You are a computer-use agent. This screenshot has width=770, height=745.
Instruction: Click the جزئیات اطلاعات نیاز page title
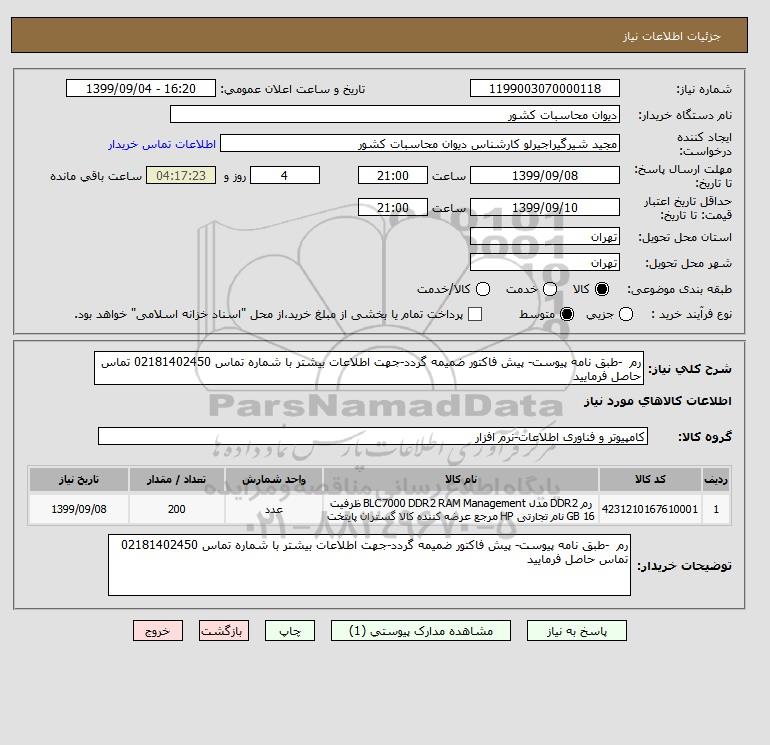(x=671, y=36)
